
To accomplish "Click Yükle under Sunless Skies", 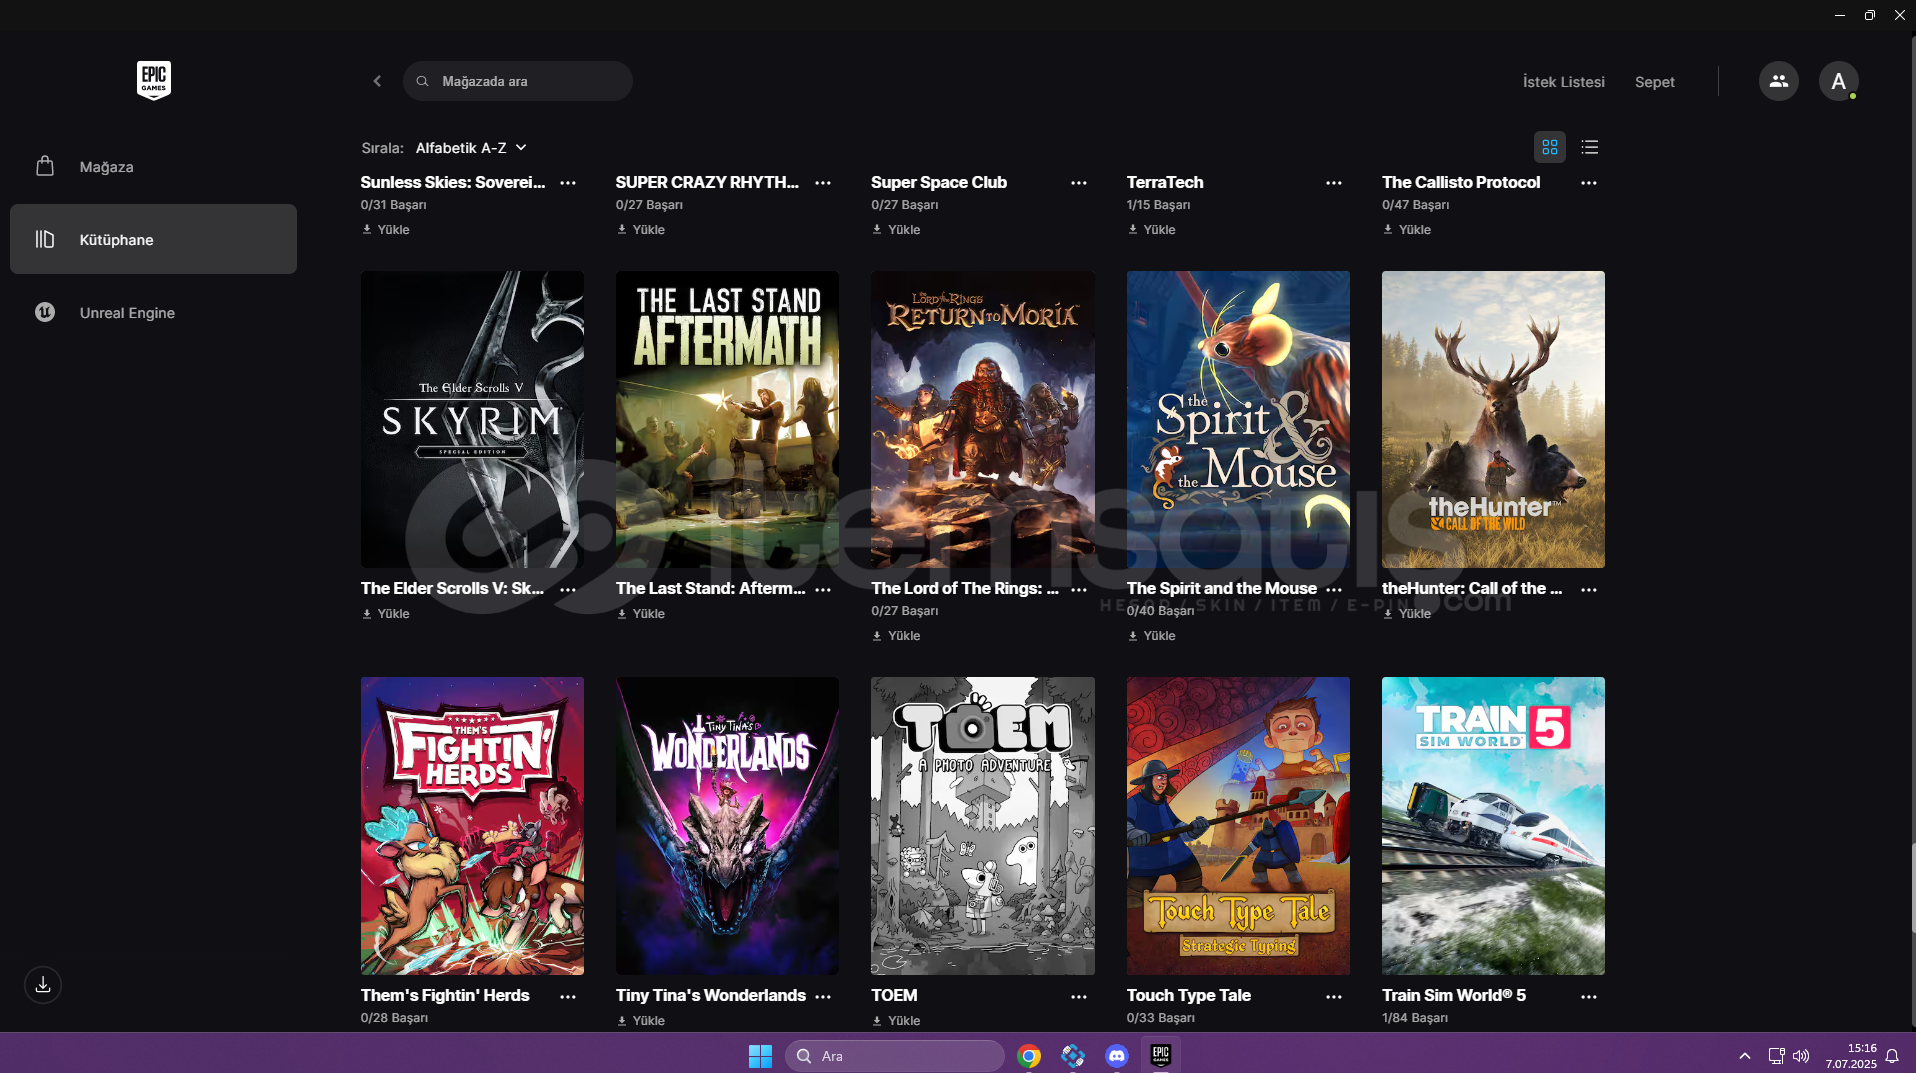I will pos(386,229).
